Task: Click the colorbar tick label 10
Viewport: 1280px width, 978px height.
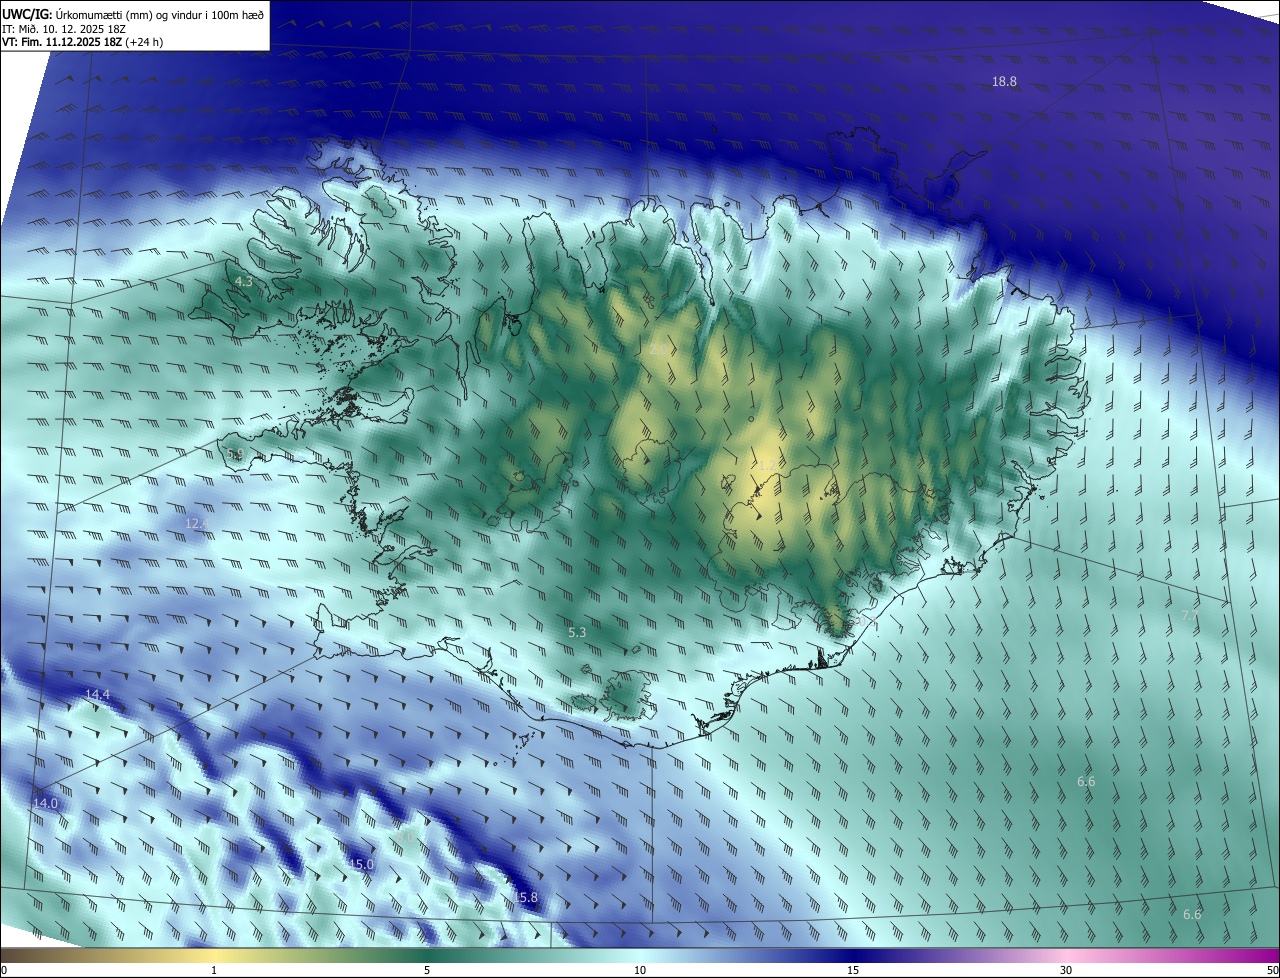Action: [x=640, y=970]
